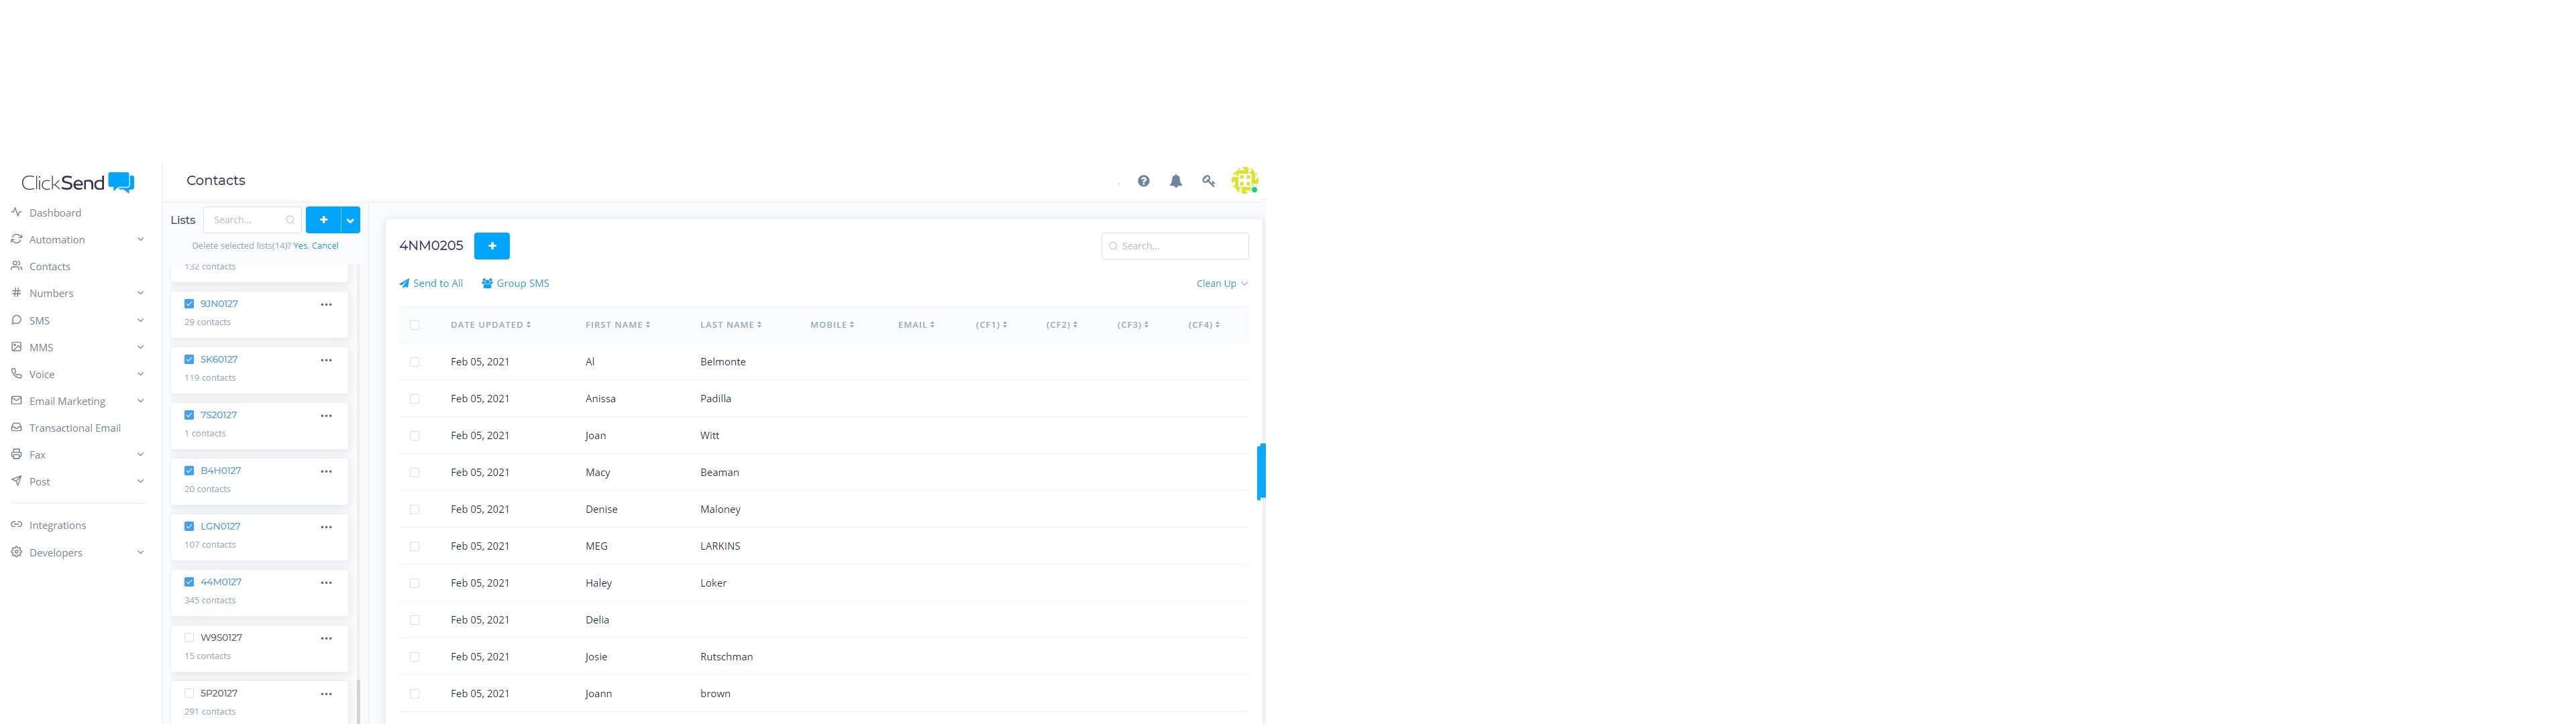Uncheck the 9JN0127 list checkbox

point(189,304)
